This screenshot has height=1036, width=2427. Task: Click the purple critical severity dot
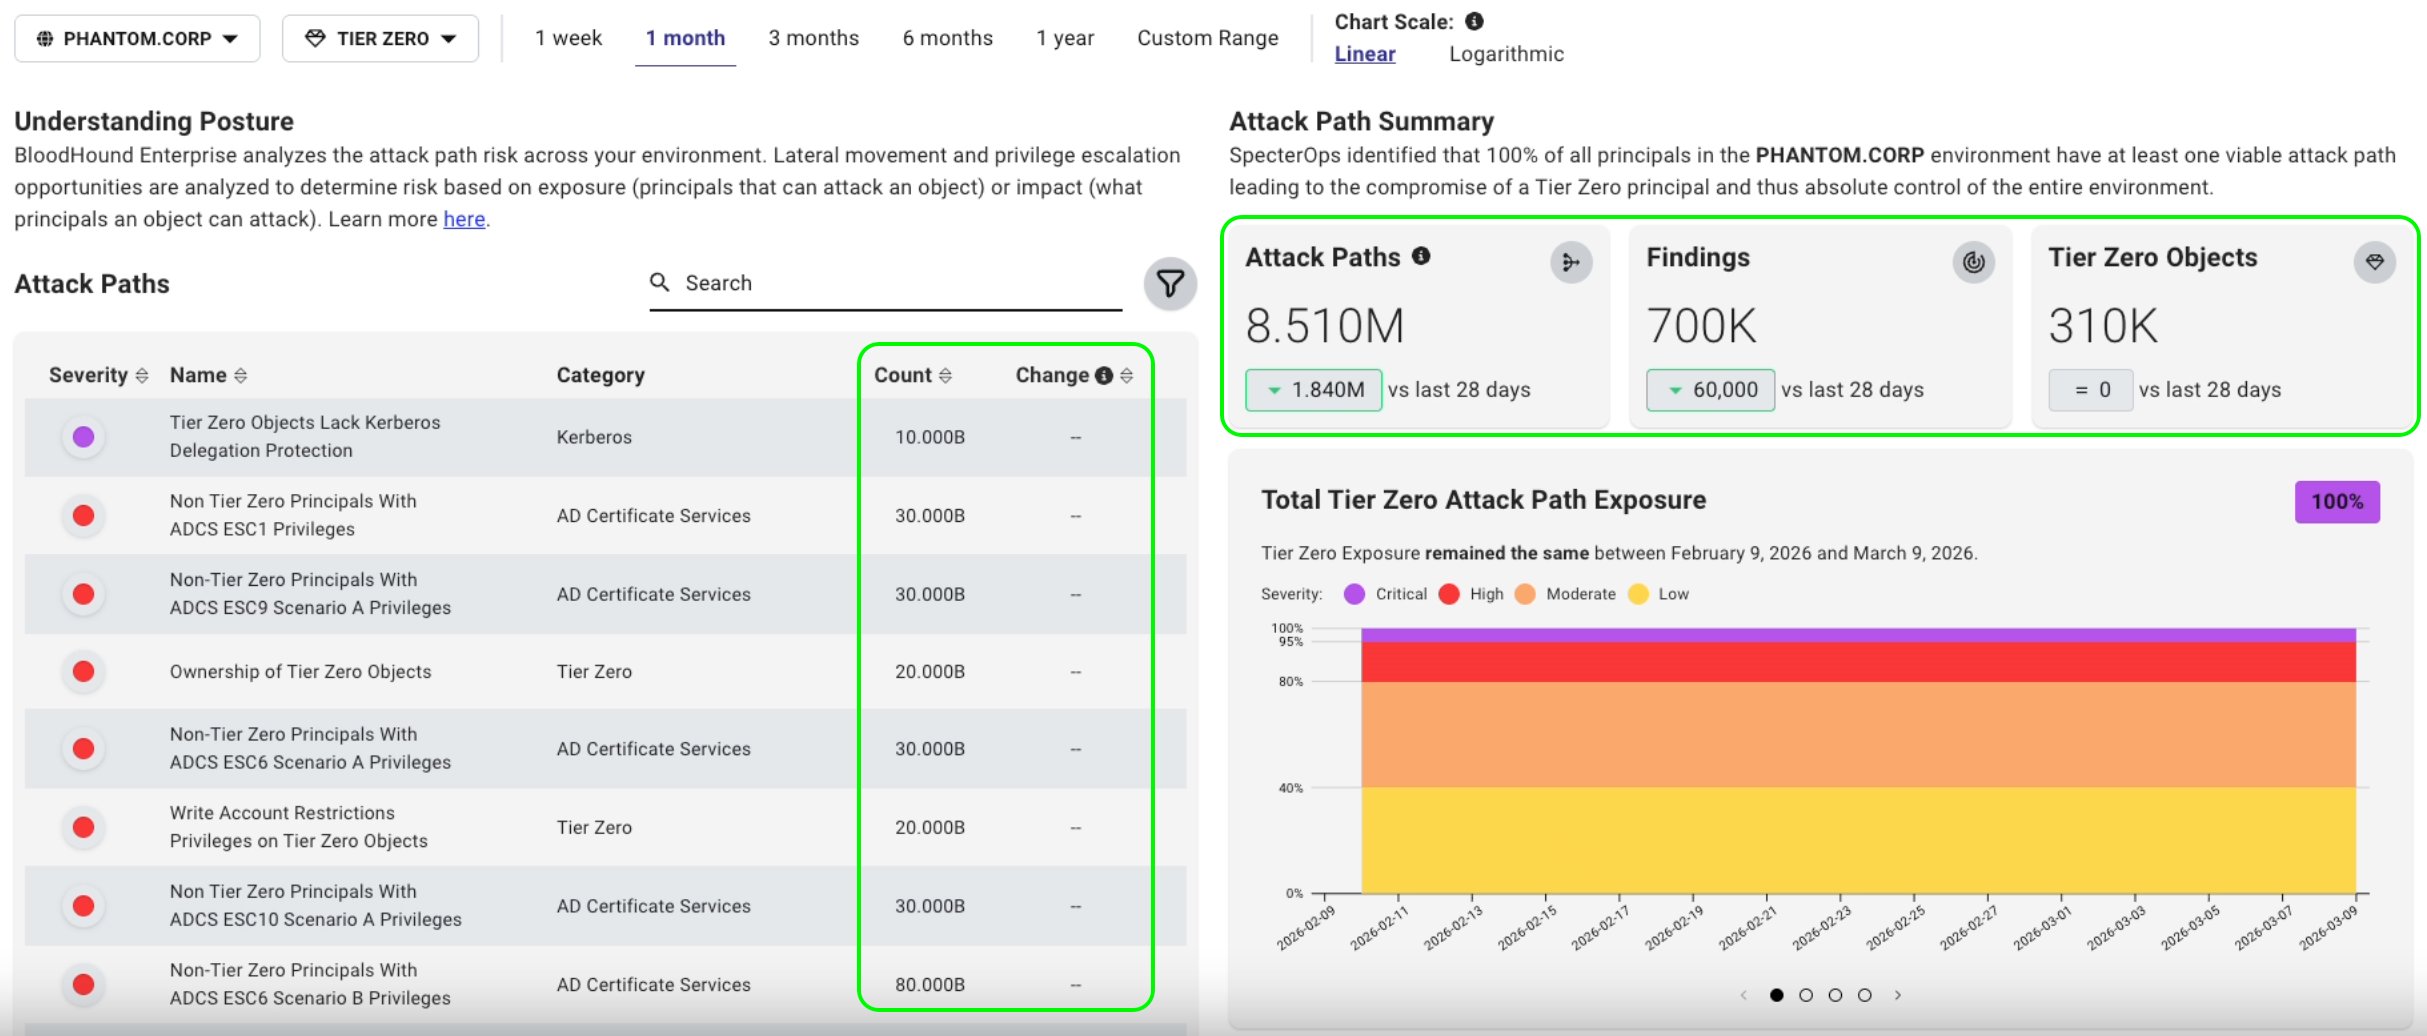click(x=84, y=437)
